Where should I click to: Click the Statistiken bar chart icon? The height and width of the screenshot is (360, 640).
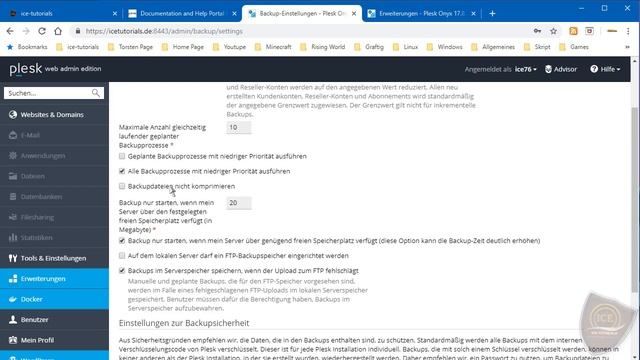[13, 238]
